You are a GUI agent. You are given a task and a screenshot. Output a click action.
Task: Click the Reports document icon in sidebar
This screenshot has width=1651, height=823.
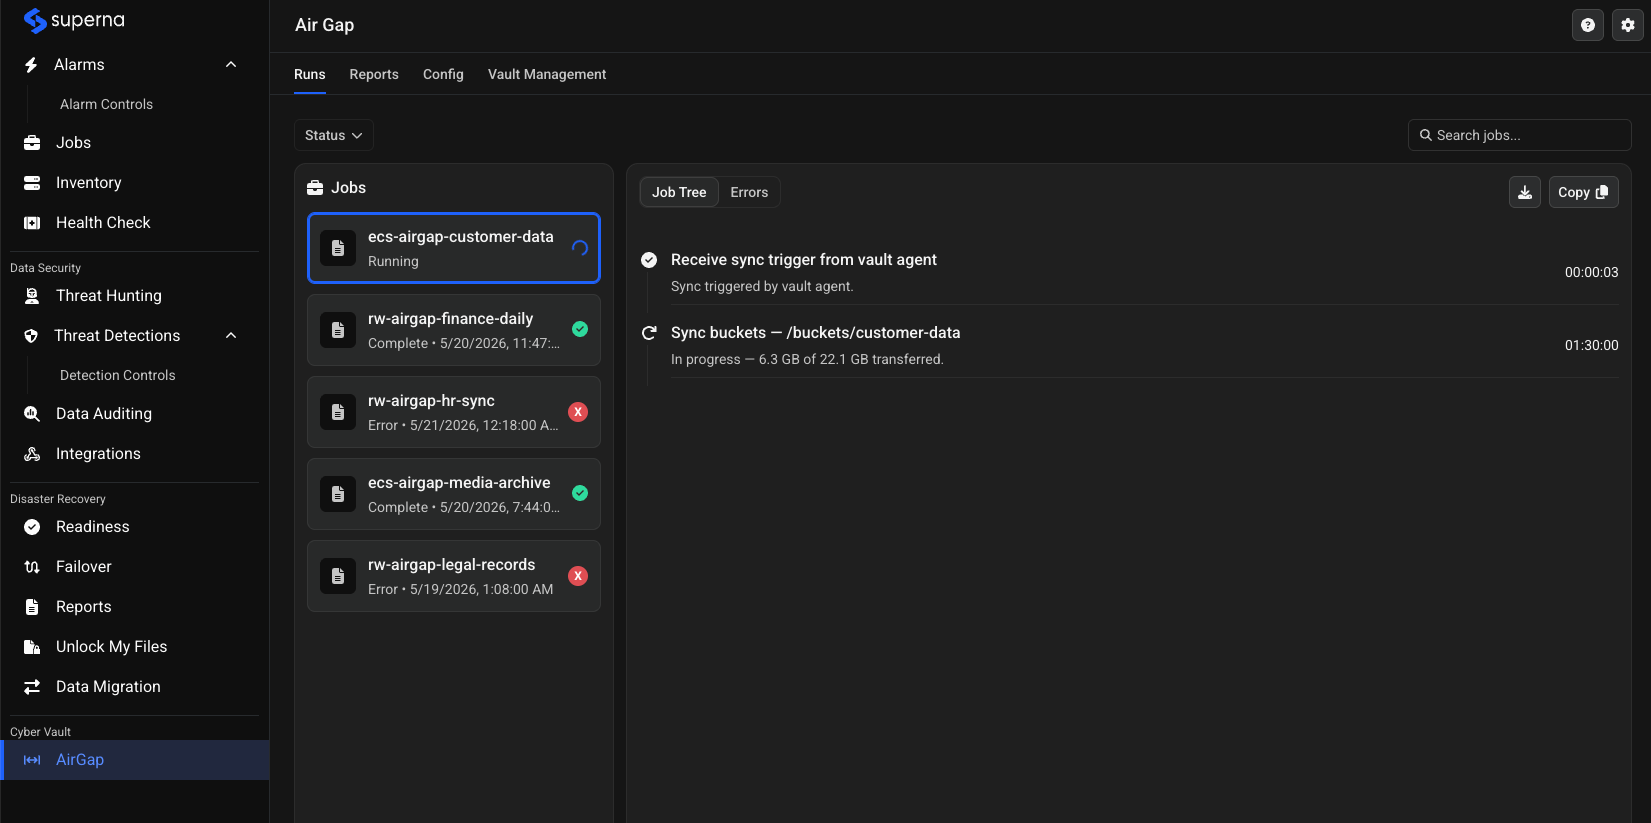point(32,607)
